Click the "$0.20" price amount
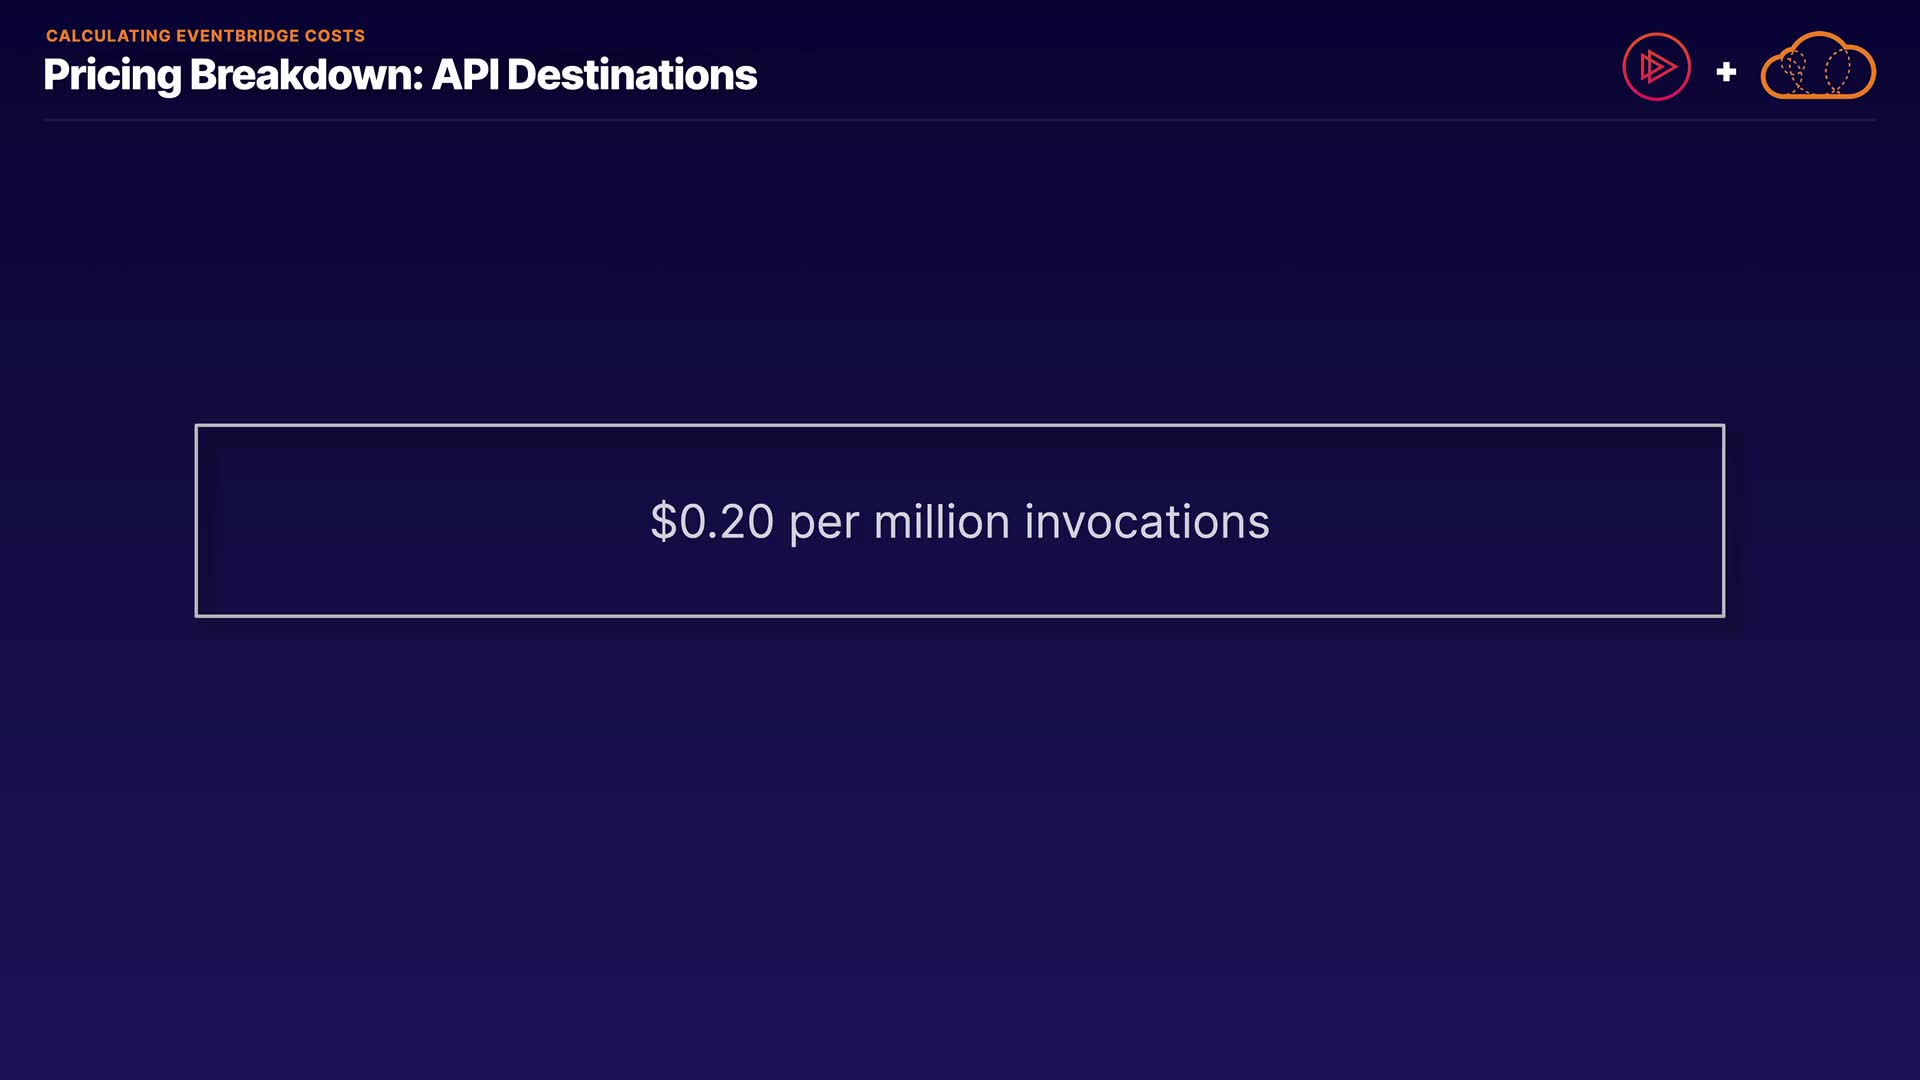 pyautogui.click(x=712, y=522)
